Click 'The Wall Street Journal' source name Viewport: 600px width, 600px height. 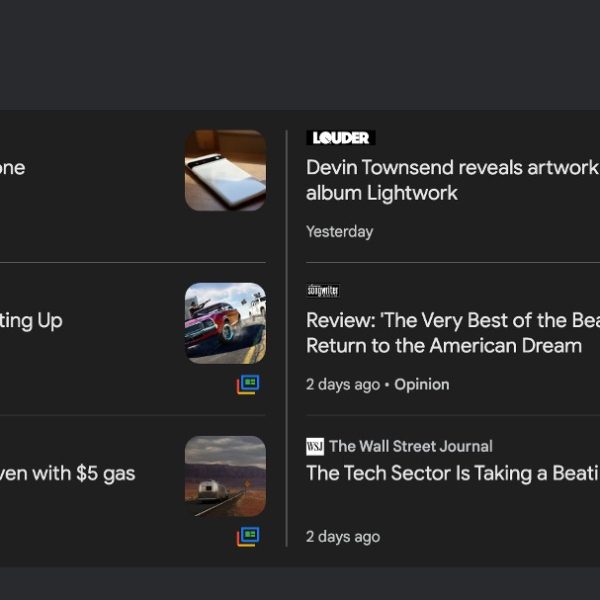pyautogui.click(x=410, y=446)
